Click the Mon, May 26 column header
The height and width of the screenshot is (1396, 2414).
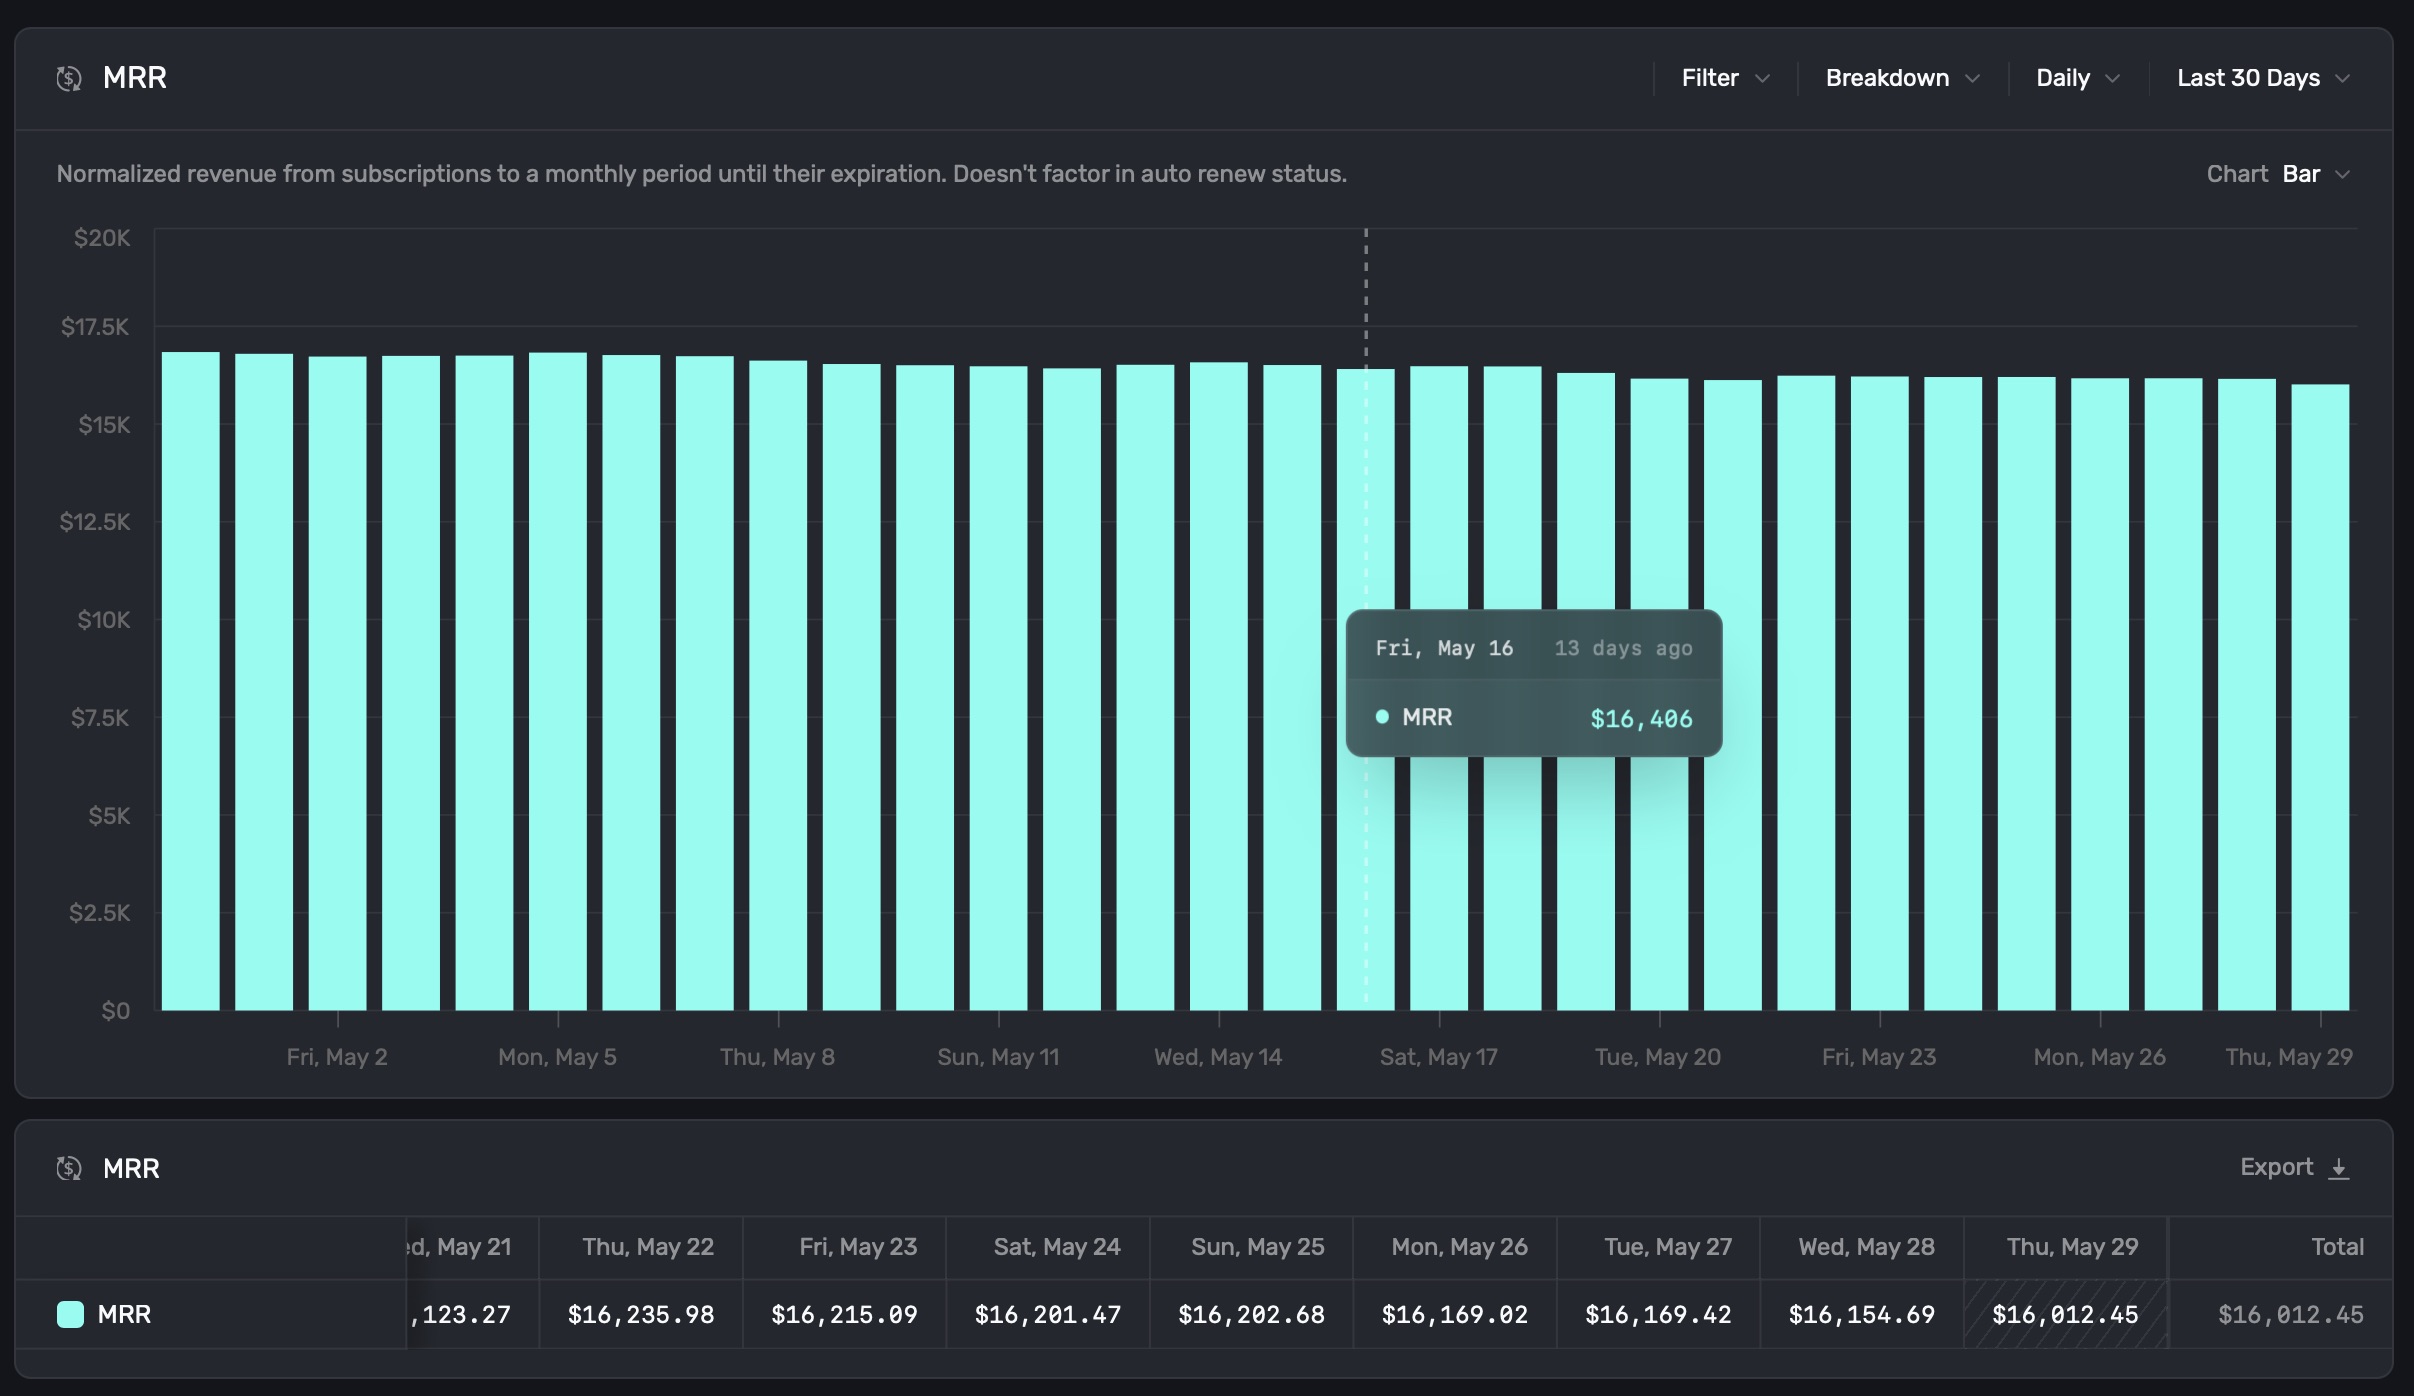1459,1247
